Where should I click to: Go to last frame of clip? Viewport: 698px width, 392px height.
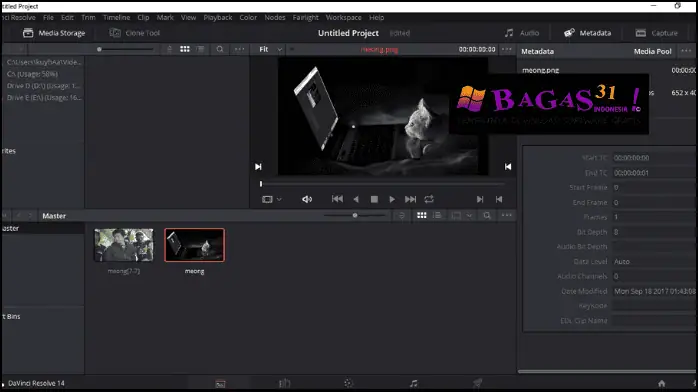click(x=410, y=199)
